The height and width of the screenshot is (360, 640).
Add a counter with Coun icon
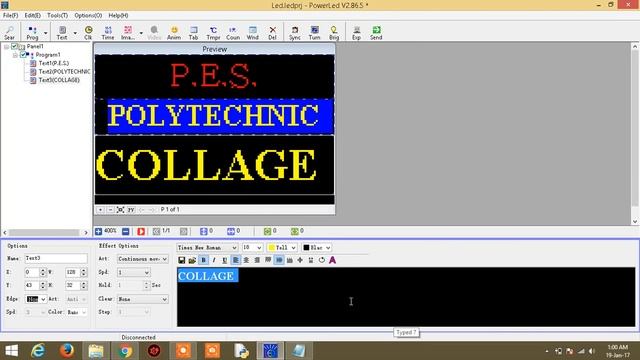[x=233, y=33]
